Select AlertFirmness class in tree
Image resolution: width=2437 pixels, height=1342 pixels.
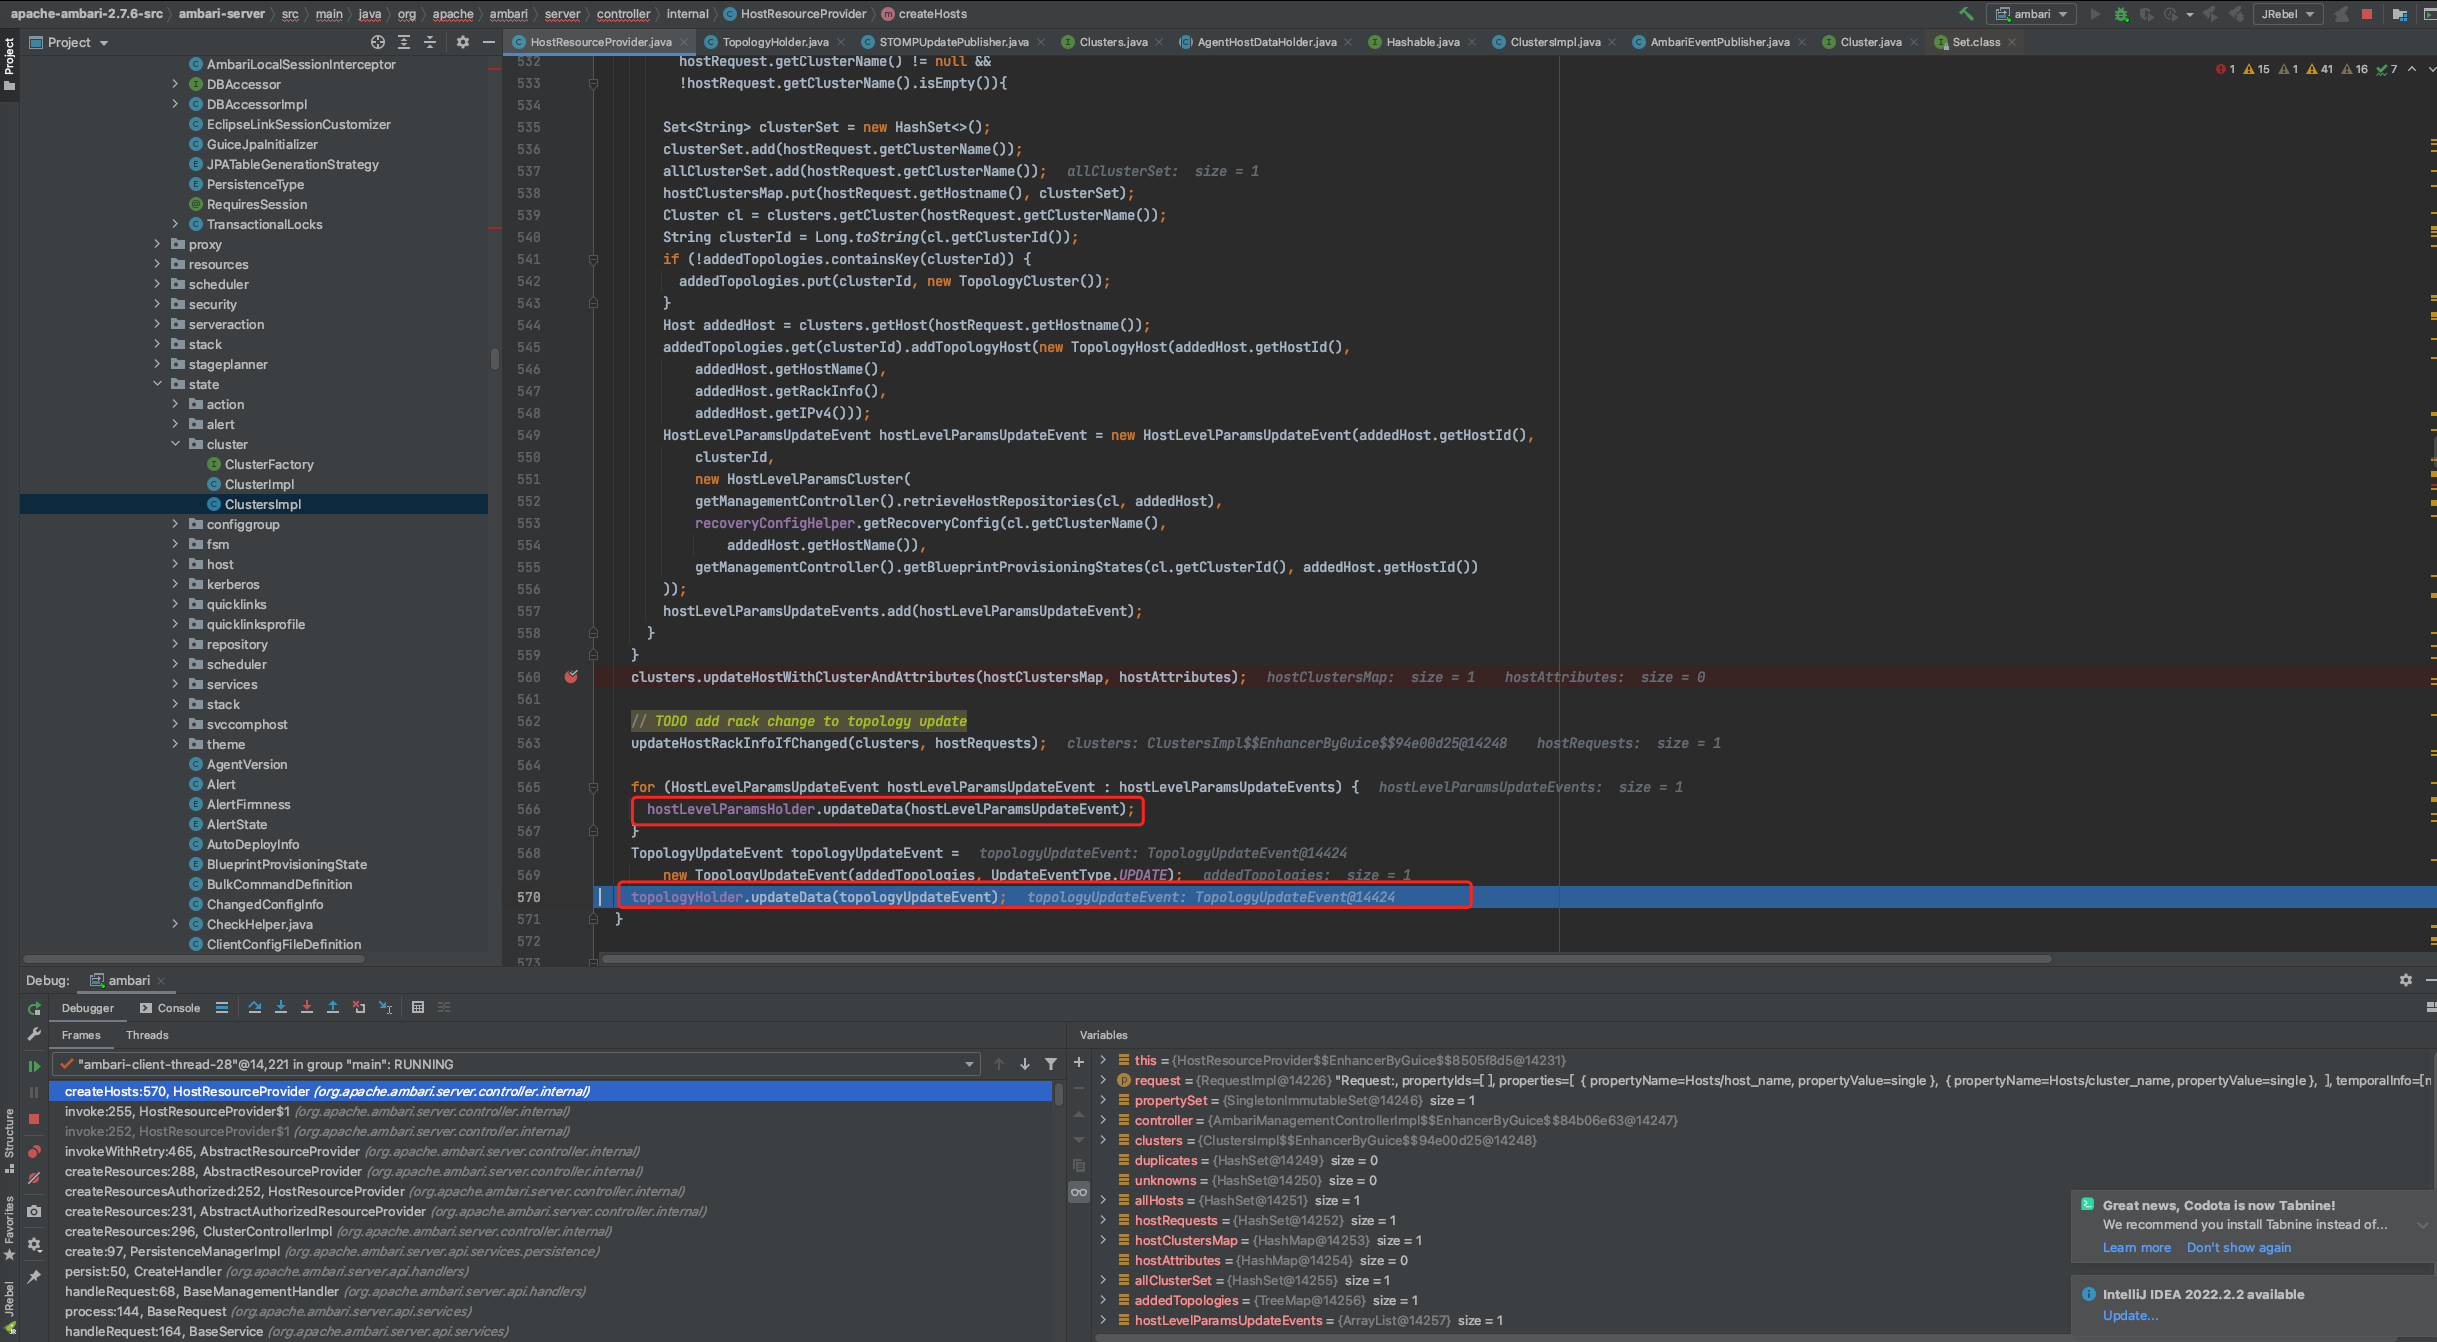pyautogui.click(x=248, y=804)
